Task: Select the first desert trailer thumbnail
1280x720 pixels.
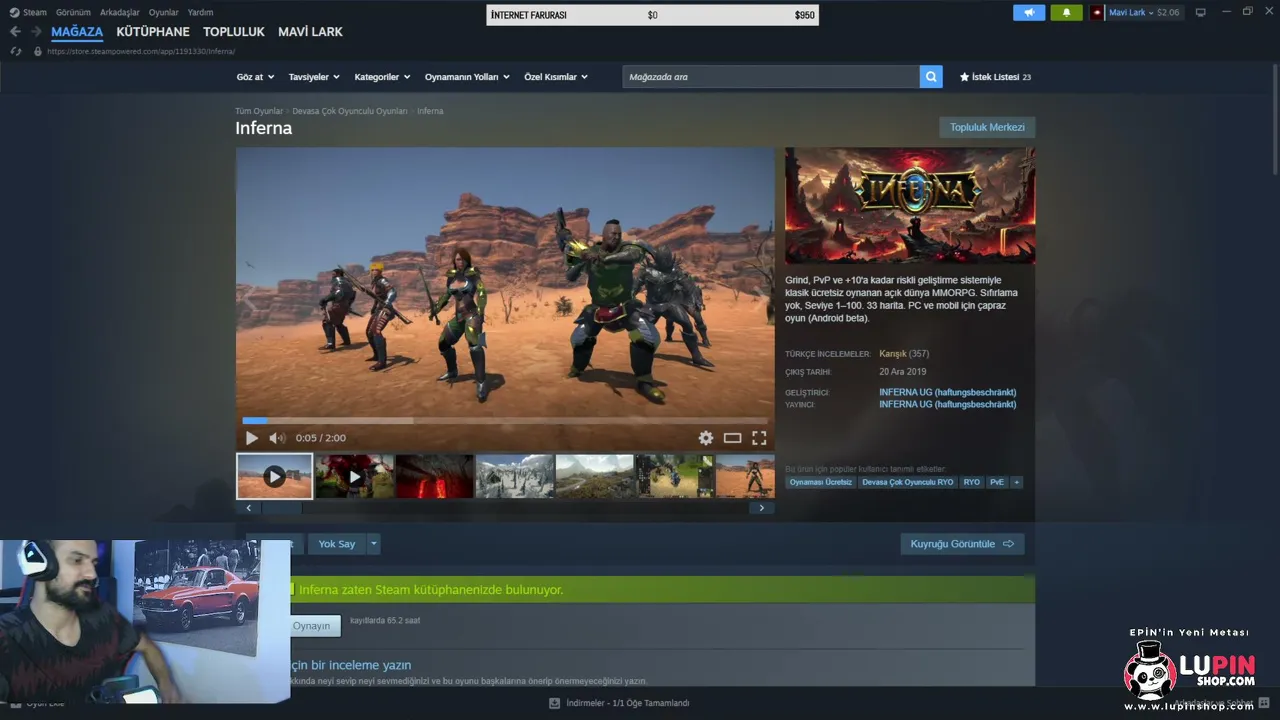Action: pyautogui.click(x=274, y=476)
